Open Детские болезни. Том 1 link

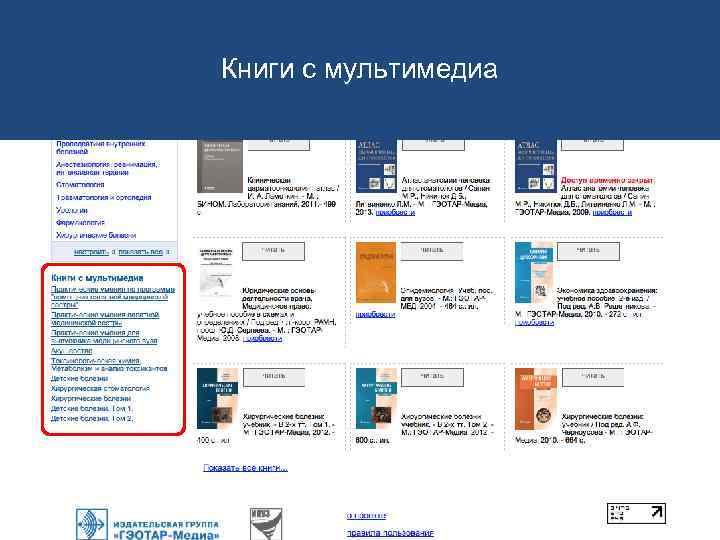click(x=92, y=409)
